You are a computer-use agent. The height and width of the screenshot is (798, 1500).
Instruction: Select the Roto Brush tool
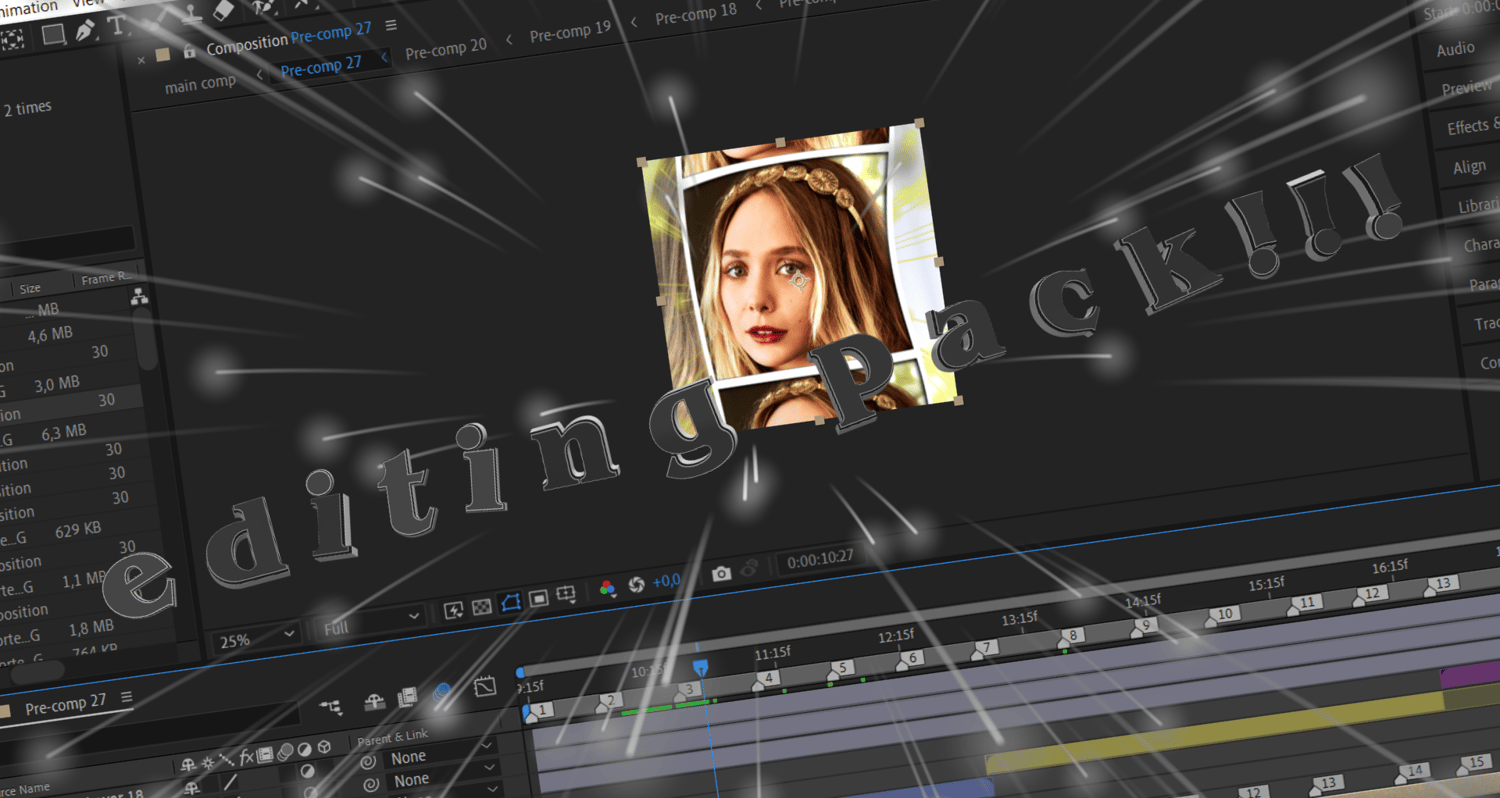tap(263, 5)
